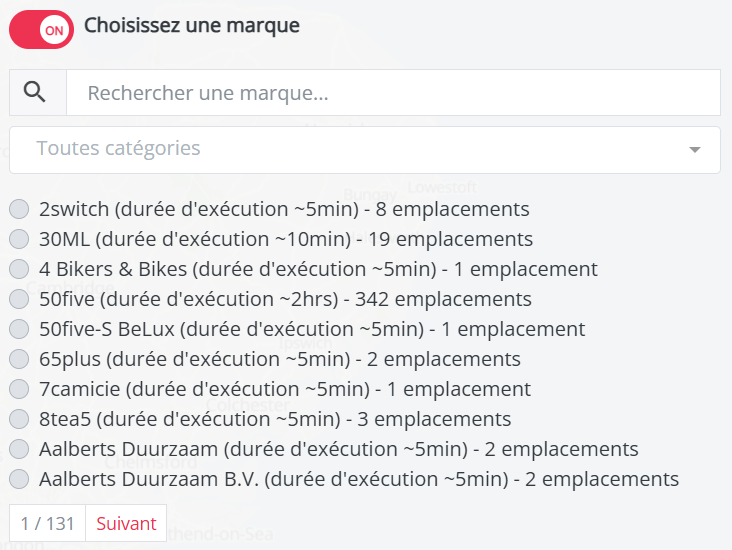The width and height of the screenshot is (732, 550).
Task: Click the '1 / 131' page indicator
Action: pos(47,523)
